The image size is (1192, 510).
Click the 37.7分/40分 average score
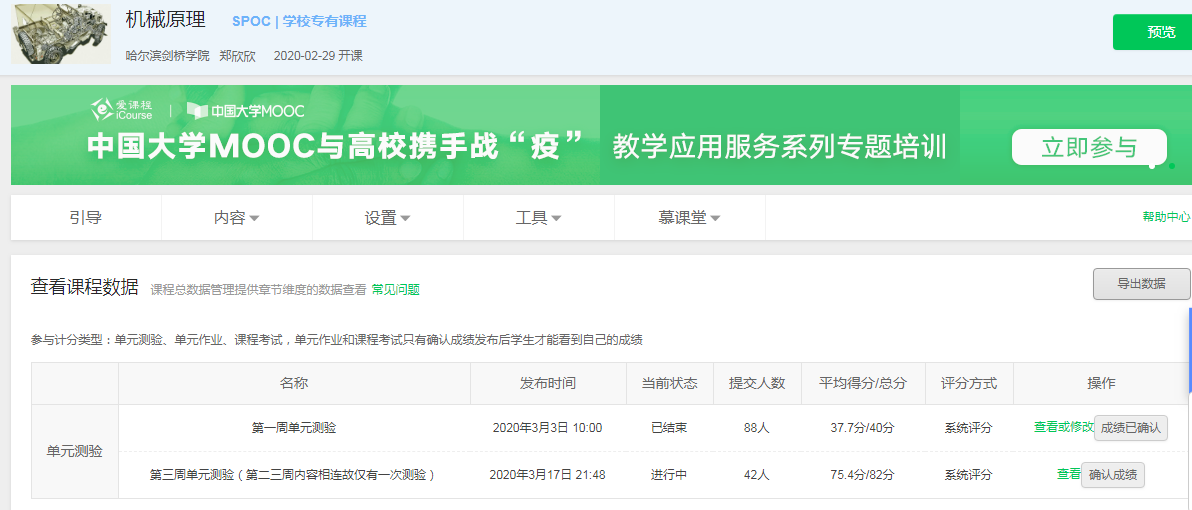tap(862, 428)
